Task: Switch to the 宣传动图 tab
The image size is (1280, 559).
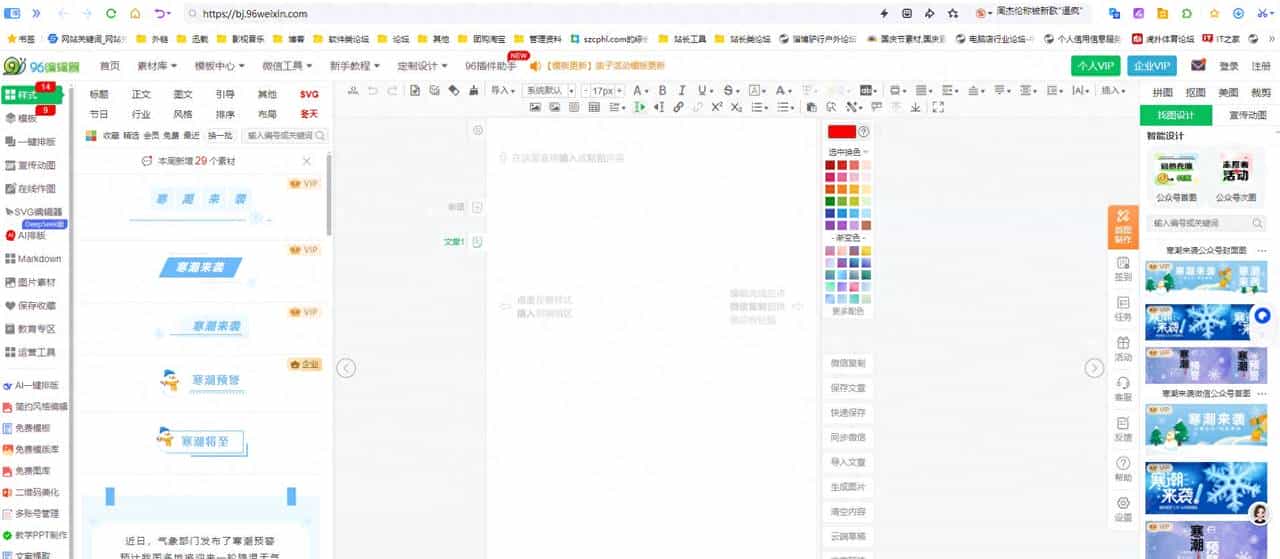Action: [x=1247, y=115]
